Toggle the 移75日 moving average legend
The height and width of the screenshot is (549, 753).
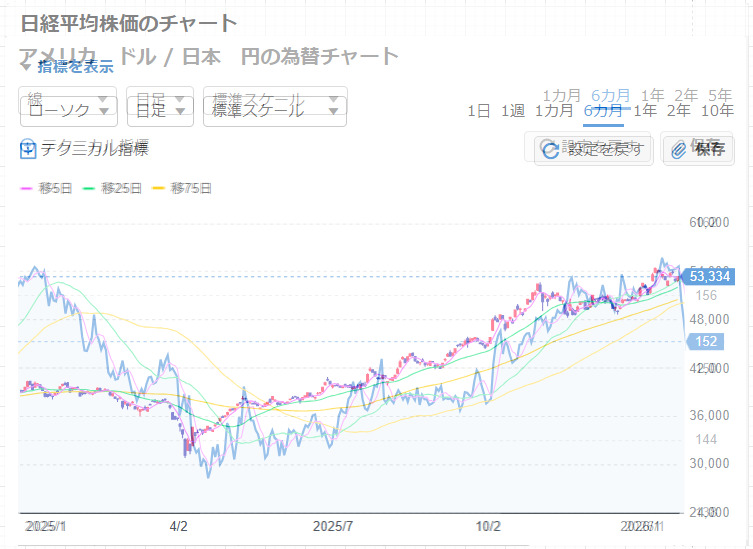182,188
